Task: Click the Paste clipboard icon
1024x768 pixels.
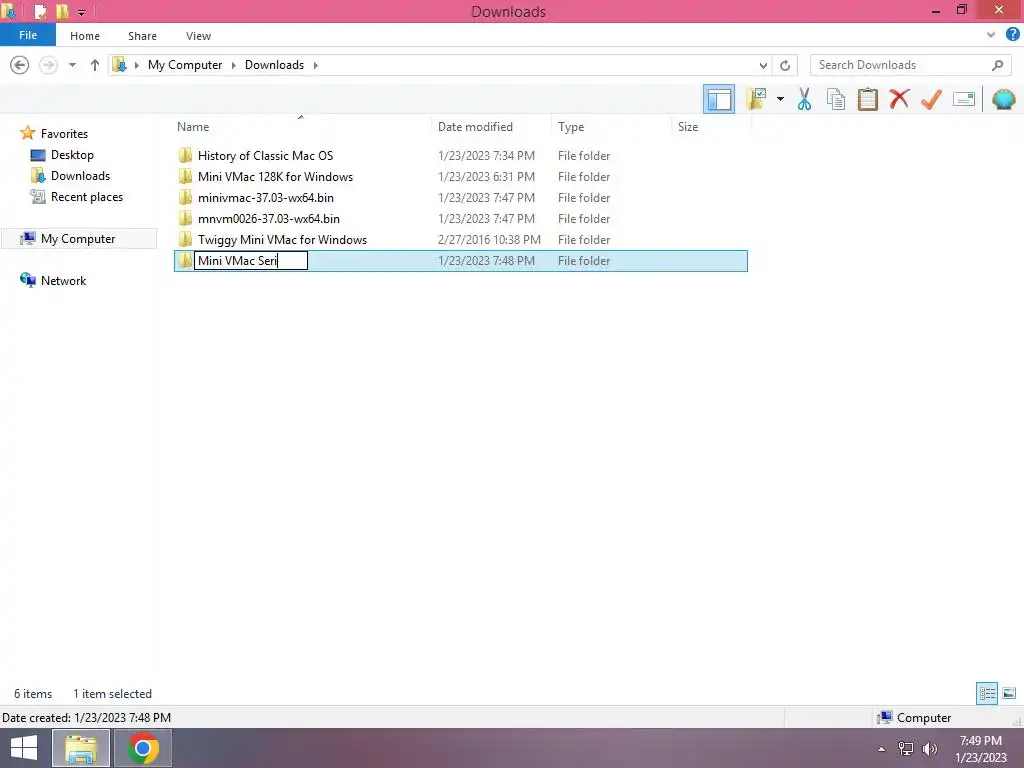Action: (867, 99)
